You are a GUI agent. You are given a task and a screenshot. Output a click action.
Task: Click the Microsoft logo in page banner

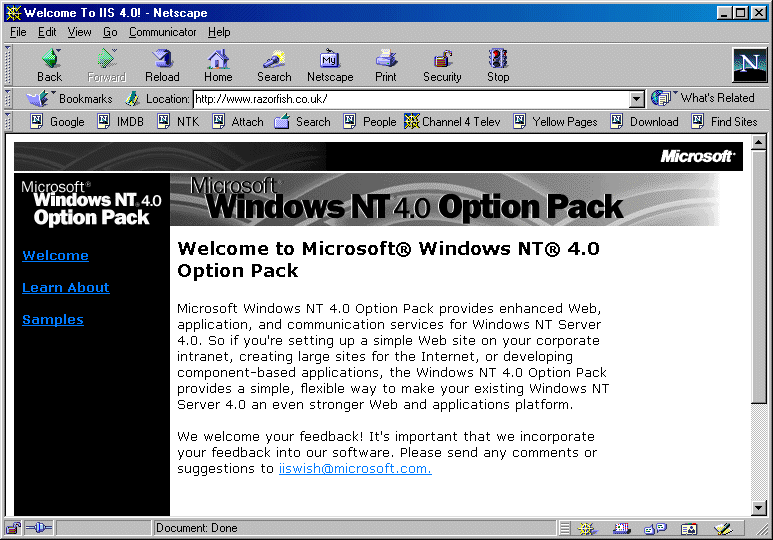[698, 156]
